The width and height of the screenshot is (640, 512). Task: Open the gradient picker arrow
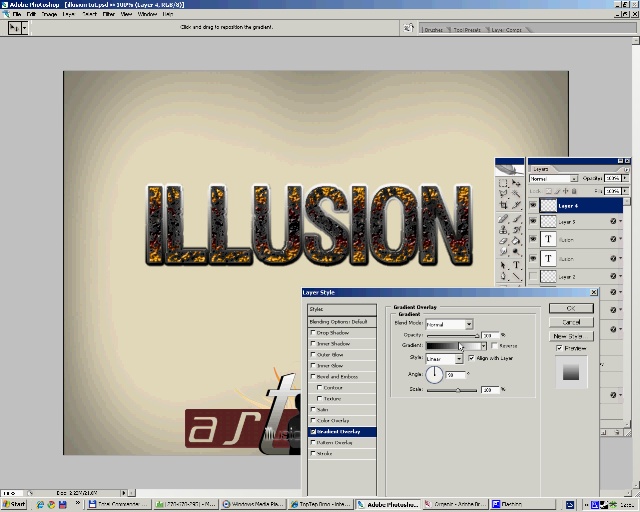click(x=484, y=346)
